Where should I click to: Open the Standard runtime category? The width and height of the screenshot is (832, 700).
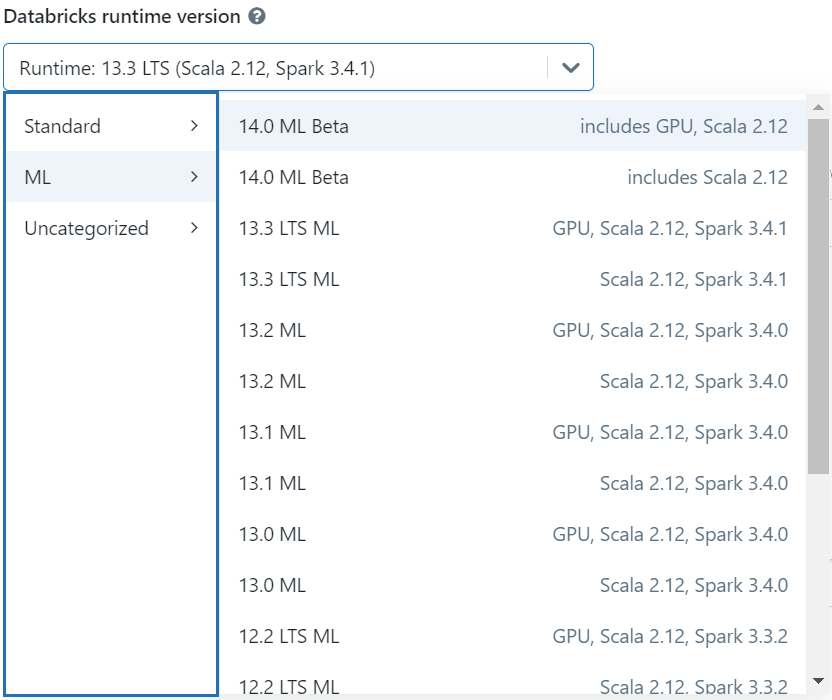111,126
